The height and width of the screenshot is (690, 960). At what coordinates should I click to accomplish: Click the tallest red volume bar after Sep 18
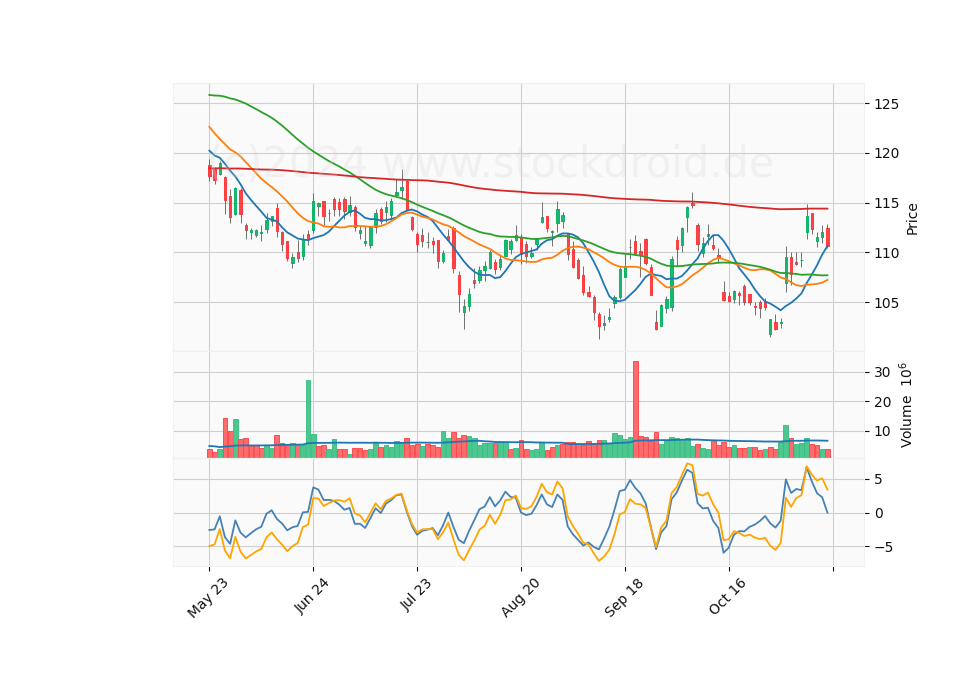point(636,410)
